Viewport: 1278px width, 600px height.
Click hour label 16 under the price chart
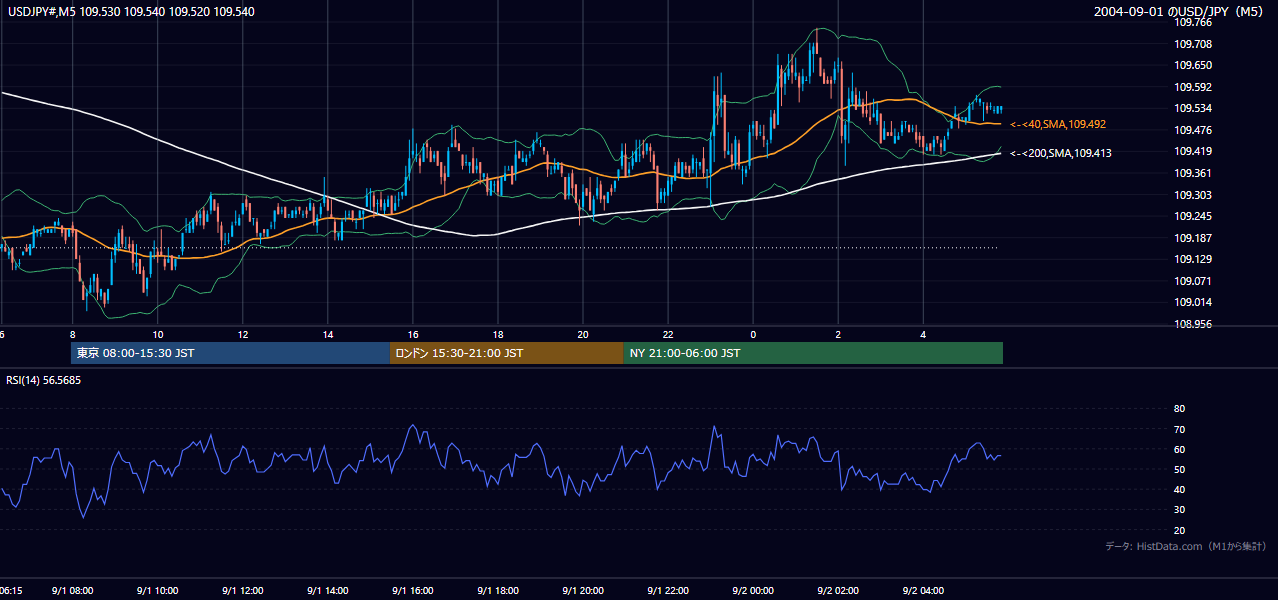click(x=413, y=334)
